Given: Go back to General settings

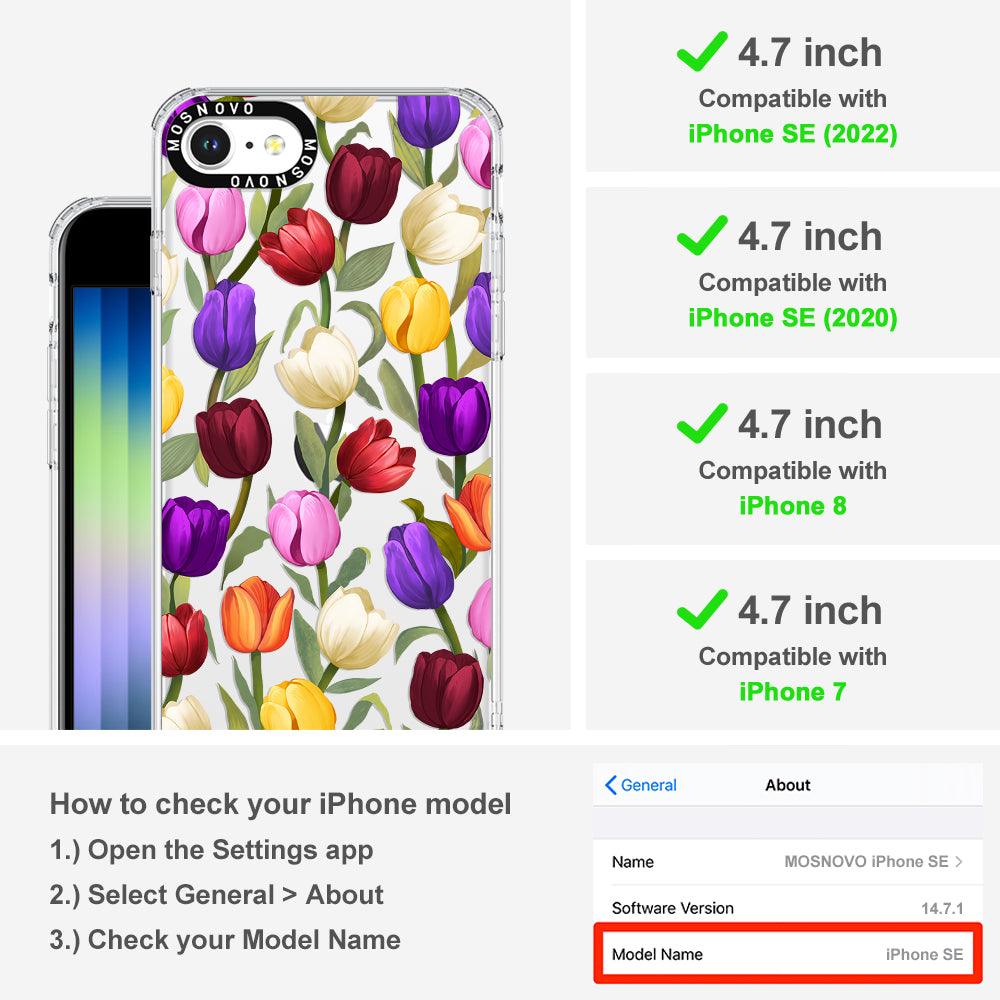Looking at the screenshot, I should click(641, 785).
